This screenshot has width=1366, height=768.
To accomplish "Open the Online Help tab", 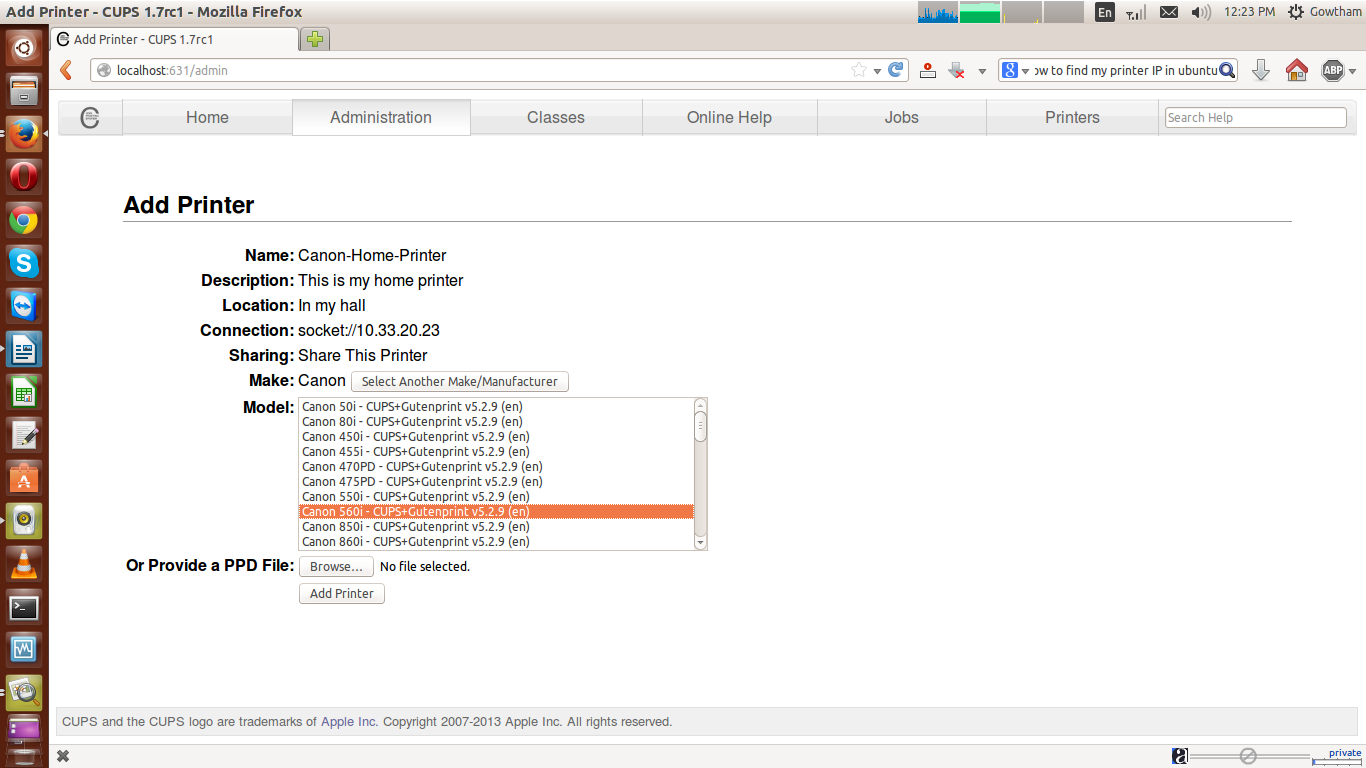I will (729, 117).
